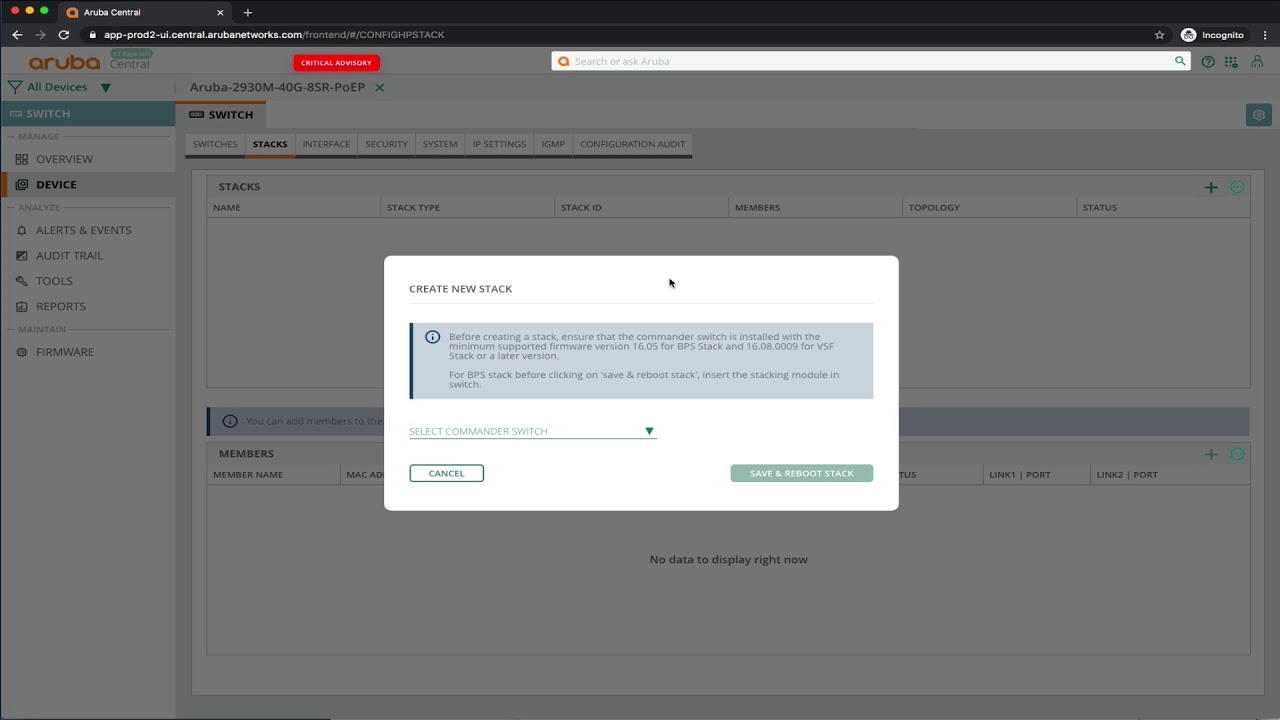Image resolution: width=1280 pixels, height=720 pixels.
Task: Click the info icon in members notice
Action: click(x=230, y=421)
